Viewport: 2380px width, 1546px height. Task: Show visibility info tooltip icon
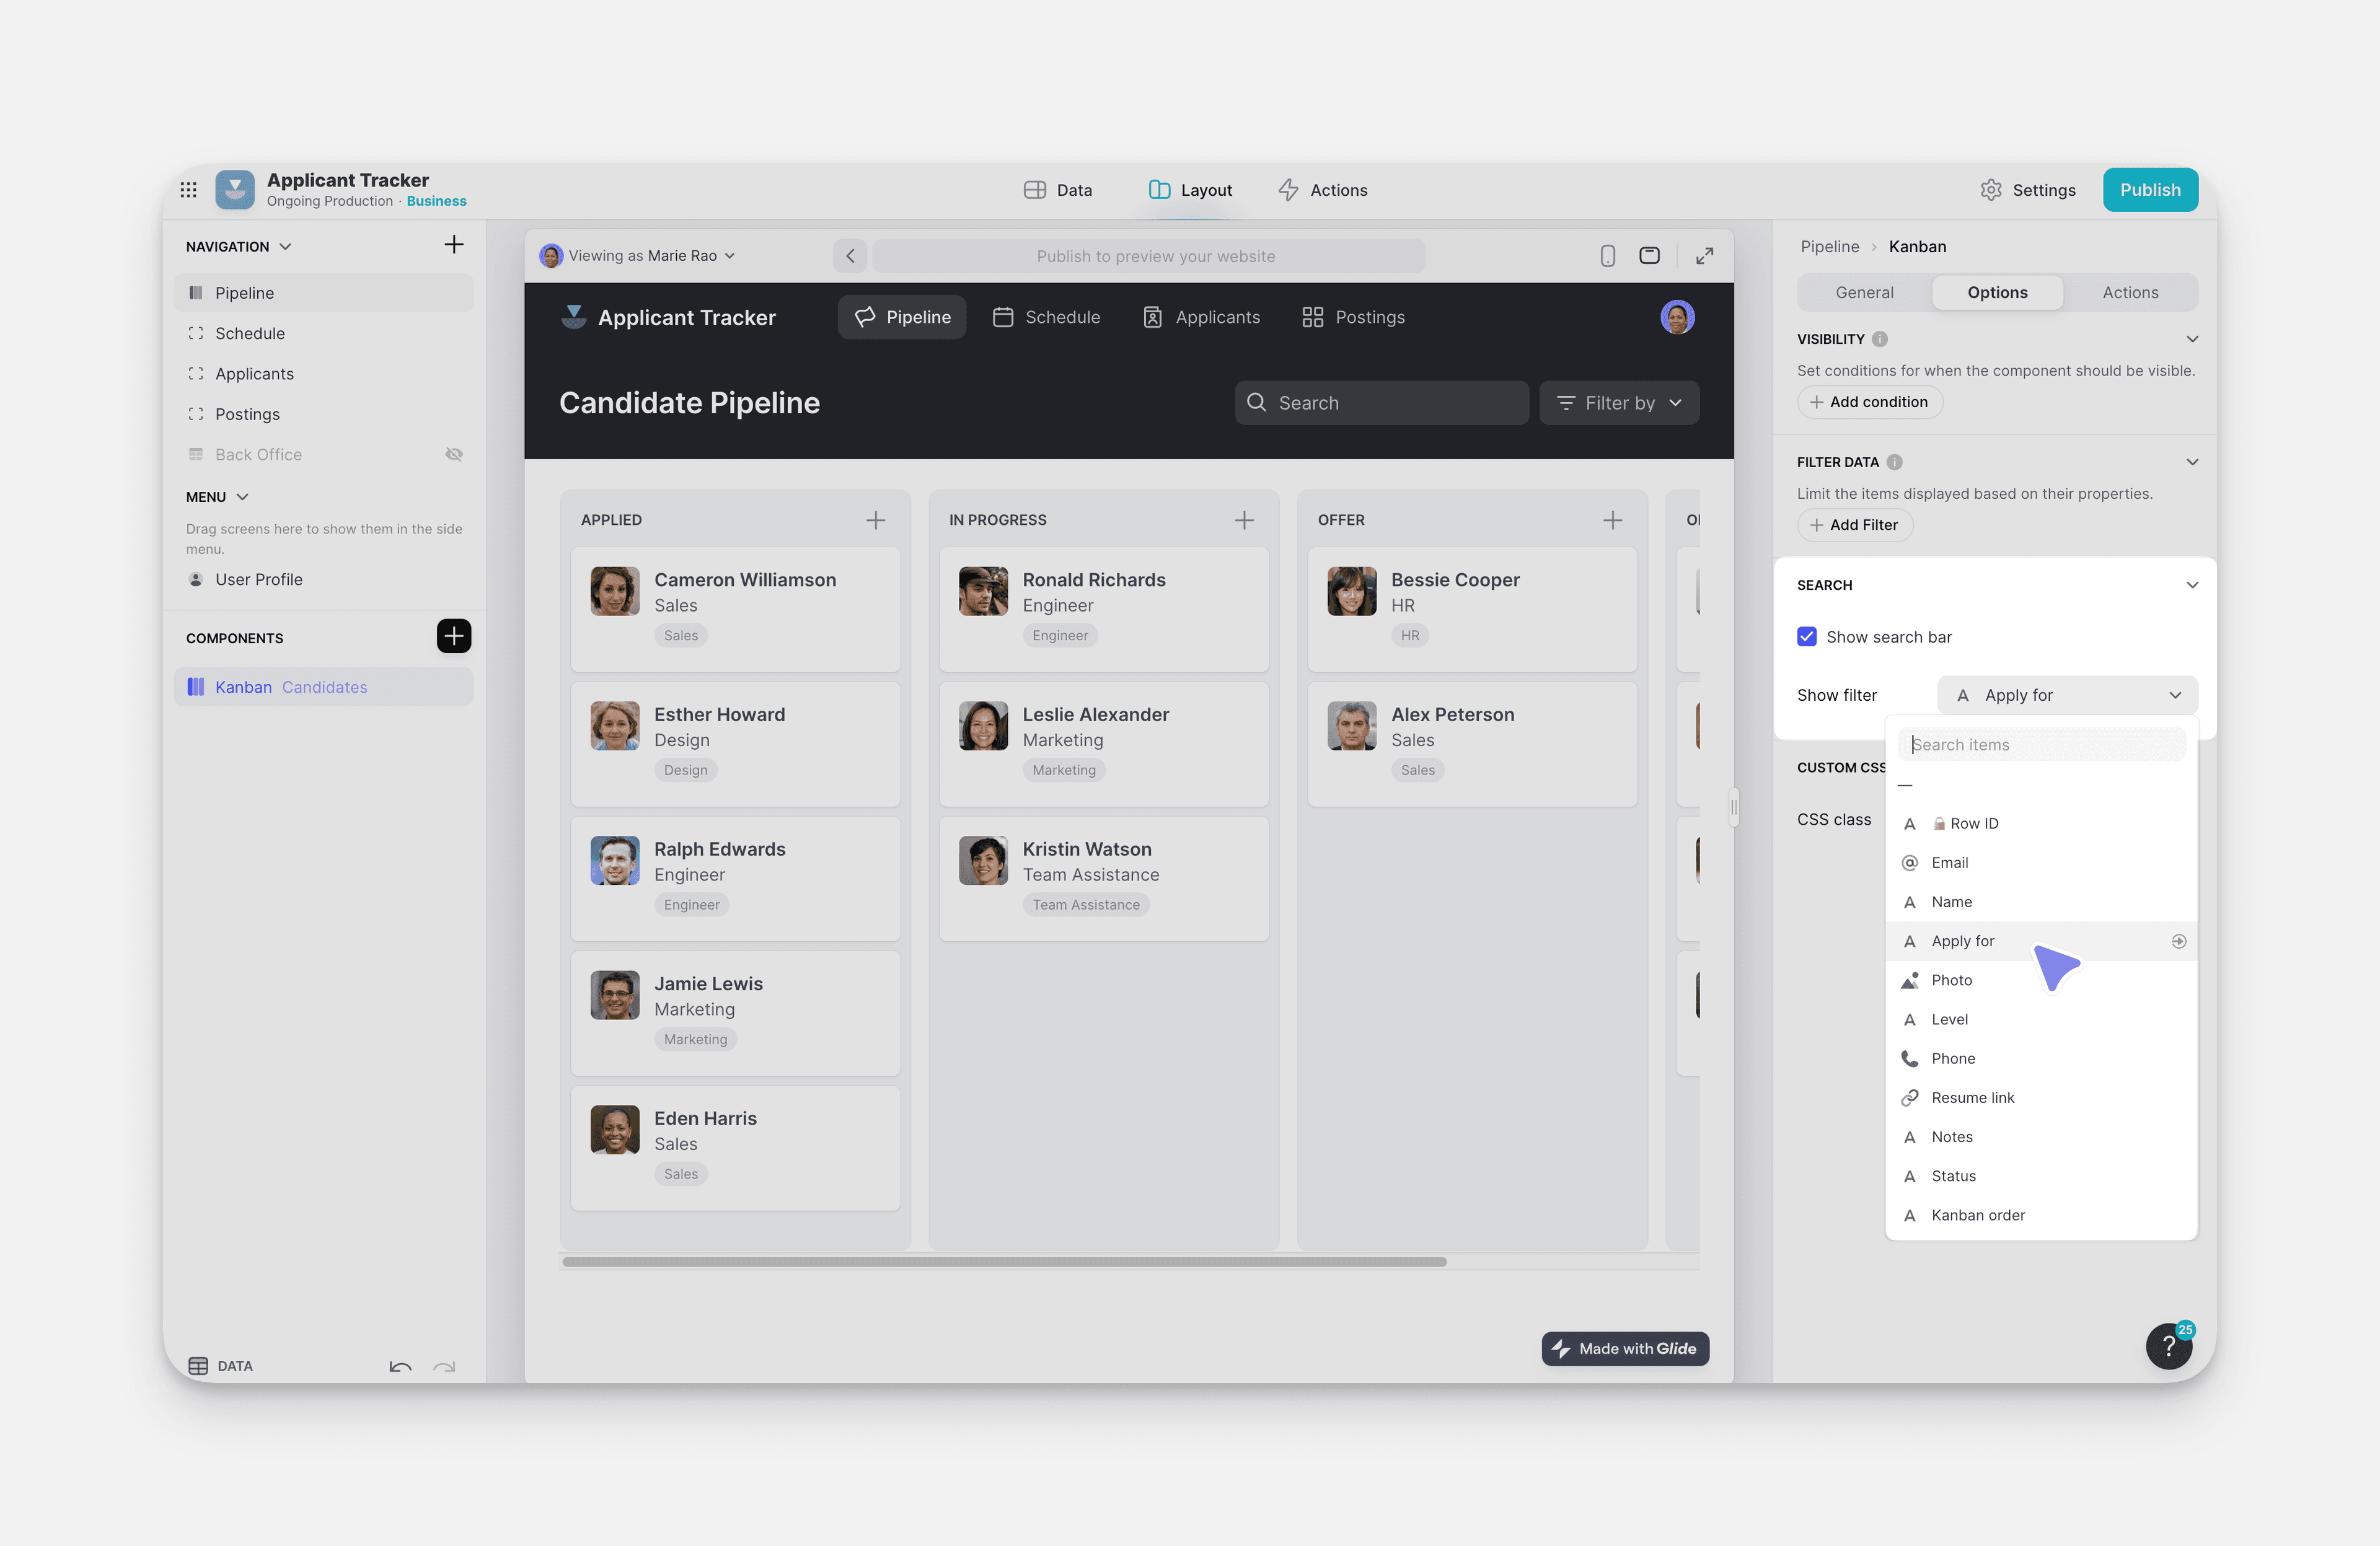point(1880,339)
